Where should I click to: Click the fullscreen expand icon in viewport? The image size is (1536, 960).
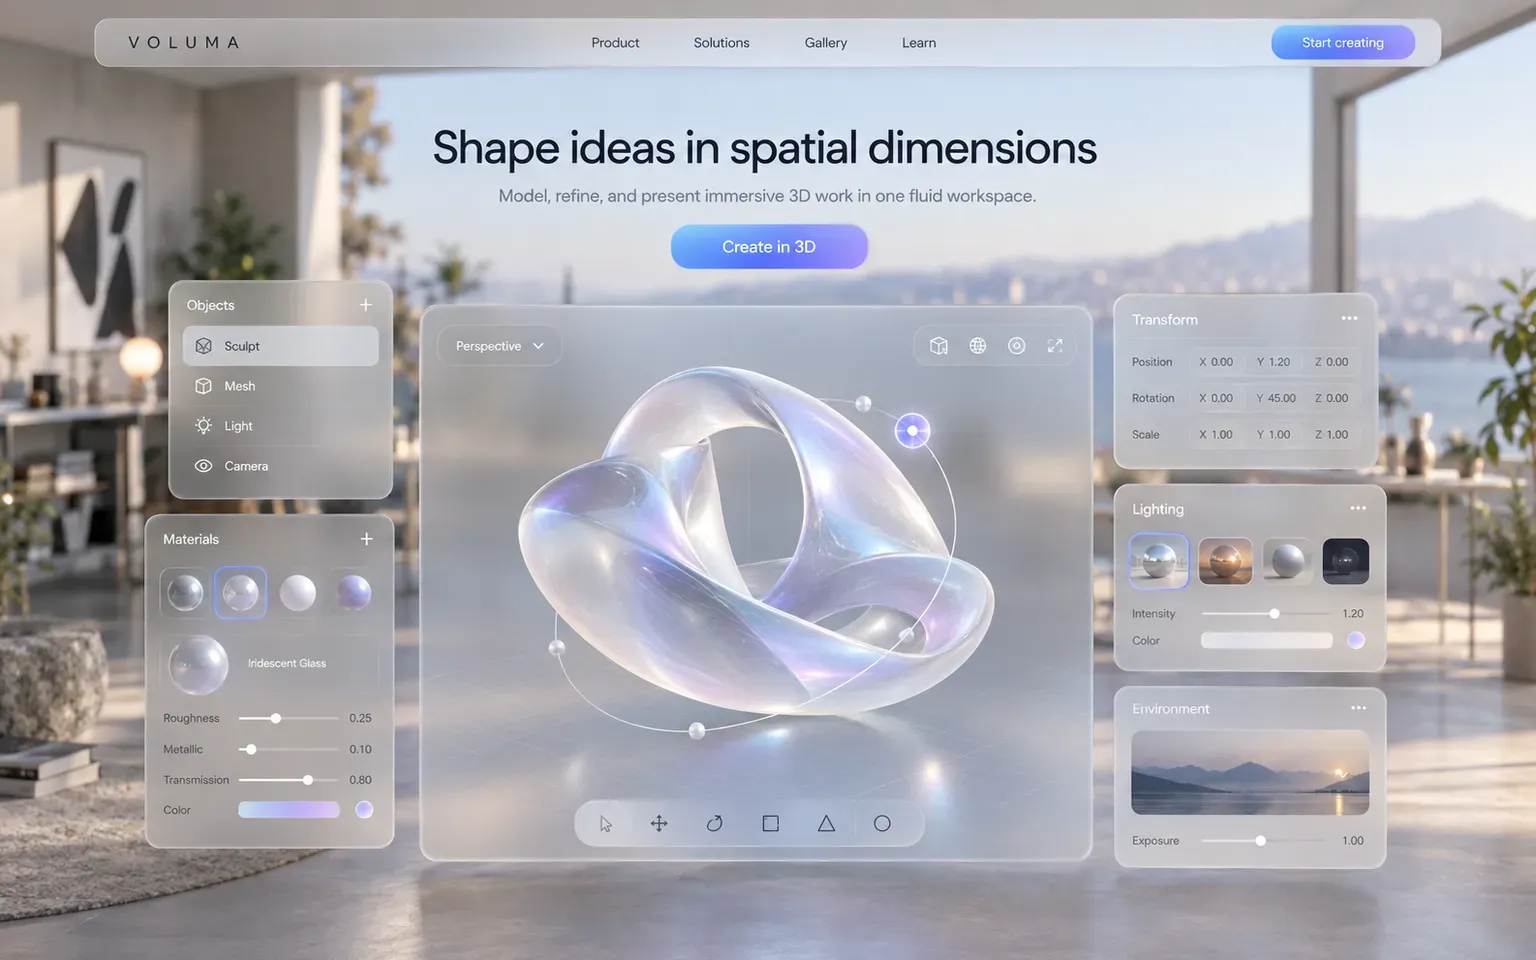pyautogui.click(x=1055, y=346)
